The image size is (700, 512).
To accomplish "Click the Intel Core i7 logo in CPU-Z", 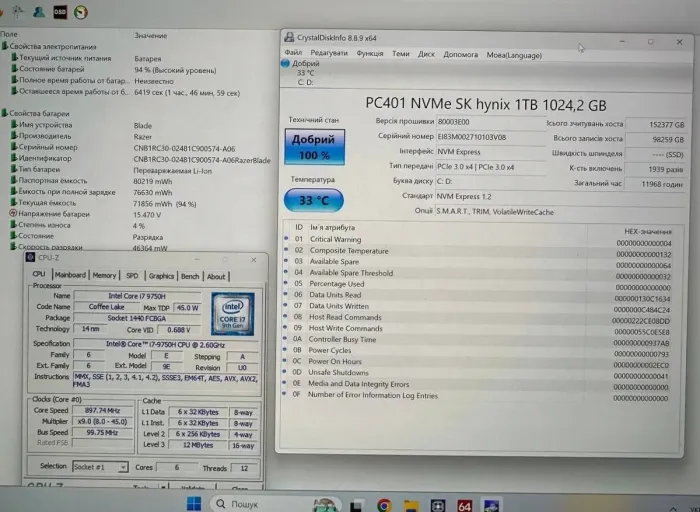I will point(231,314).
